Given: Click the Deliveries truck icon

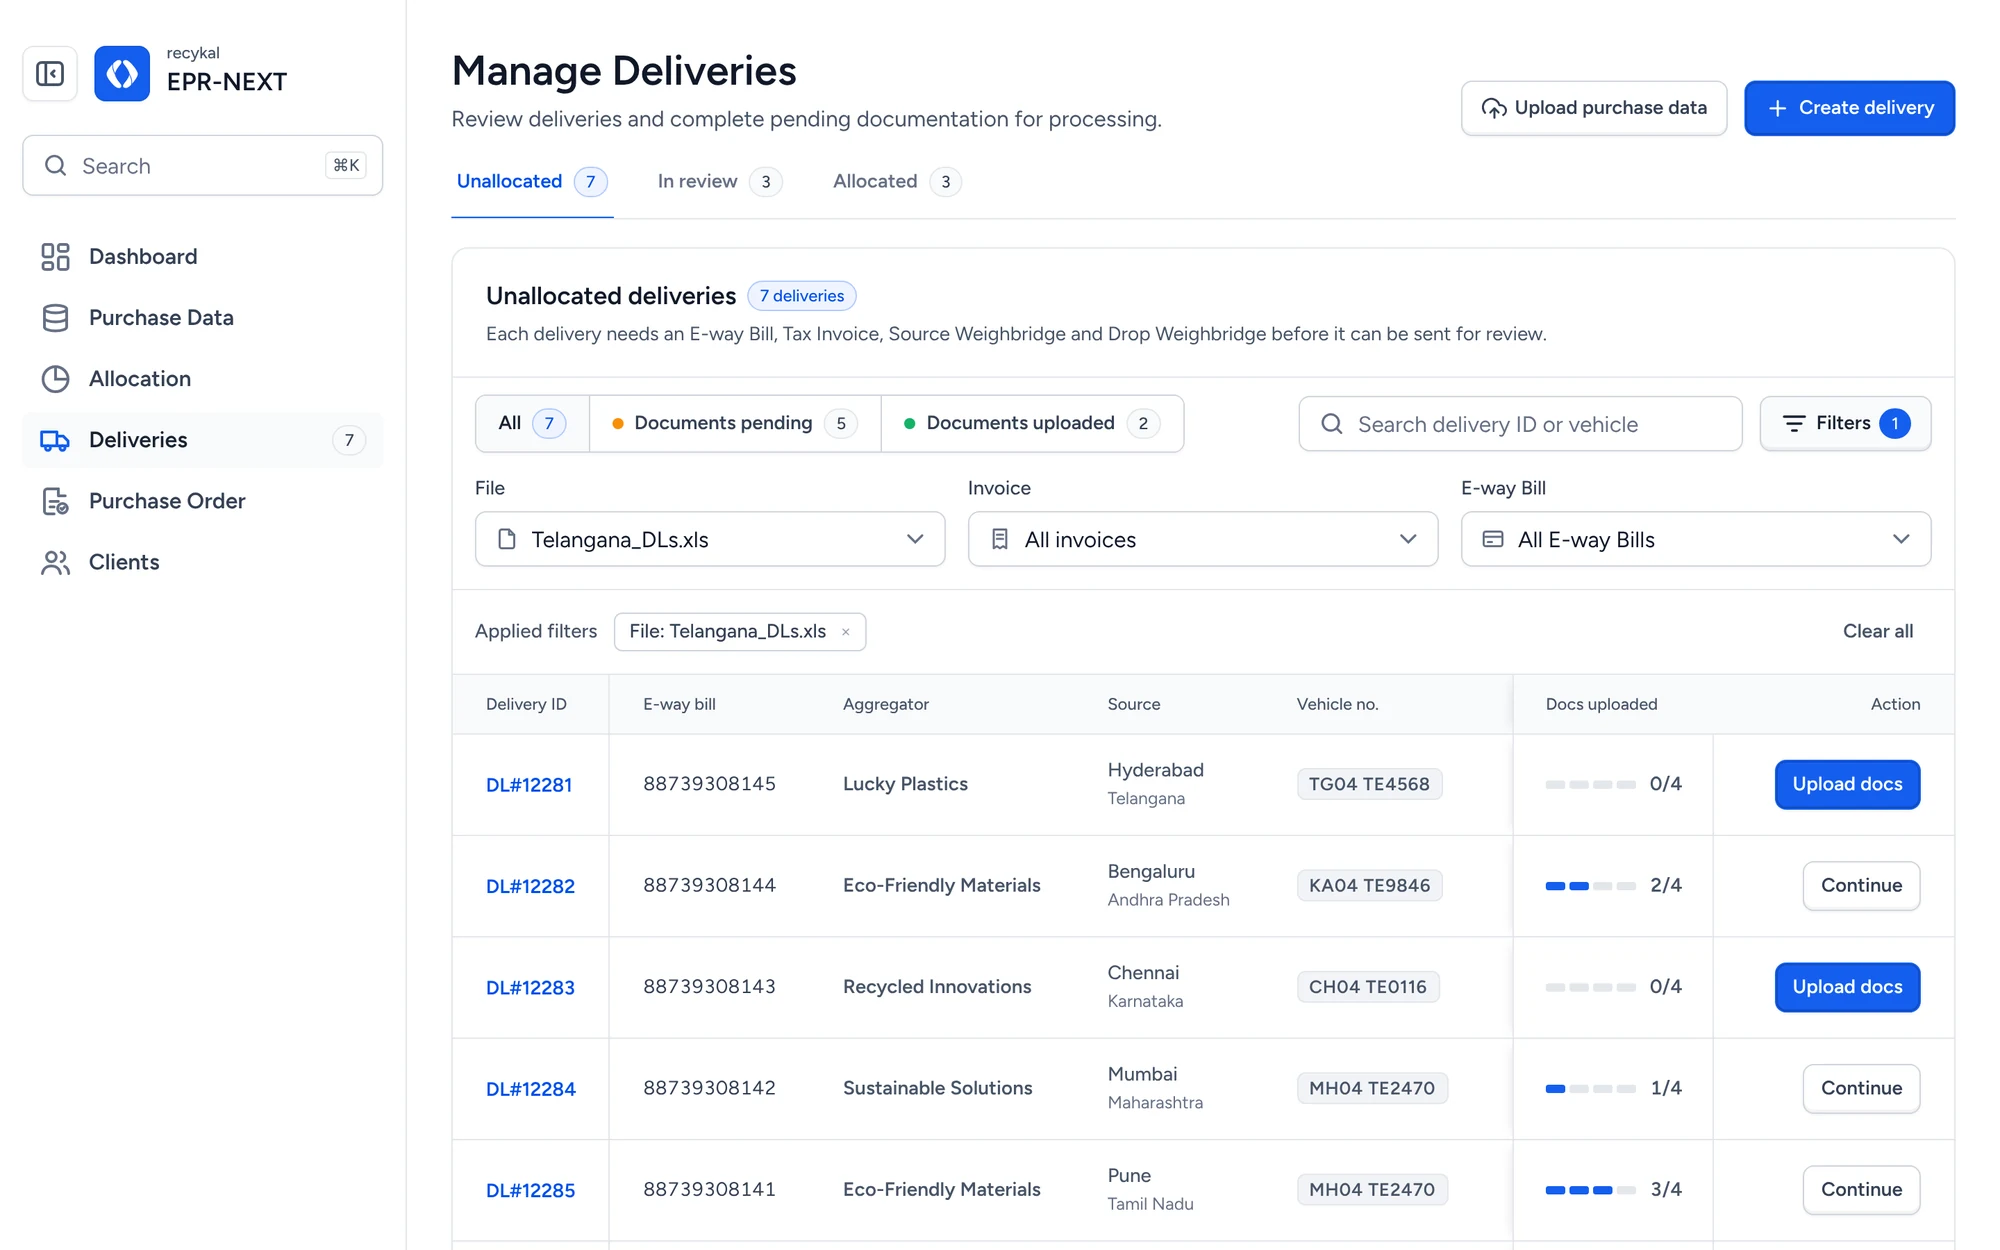Looking at the screenshot, I should [55, 440].
